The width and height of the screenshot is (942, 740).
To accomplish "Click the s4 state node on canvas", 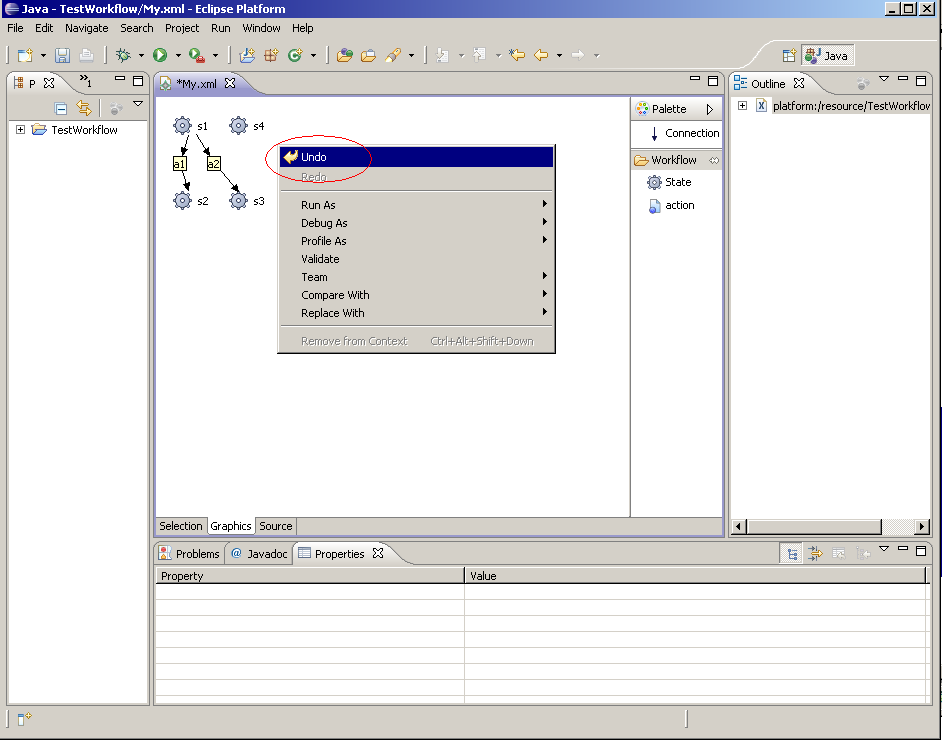I will pyautogui.click(x=238, y=126).
